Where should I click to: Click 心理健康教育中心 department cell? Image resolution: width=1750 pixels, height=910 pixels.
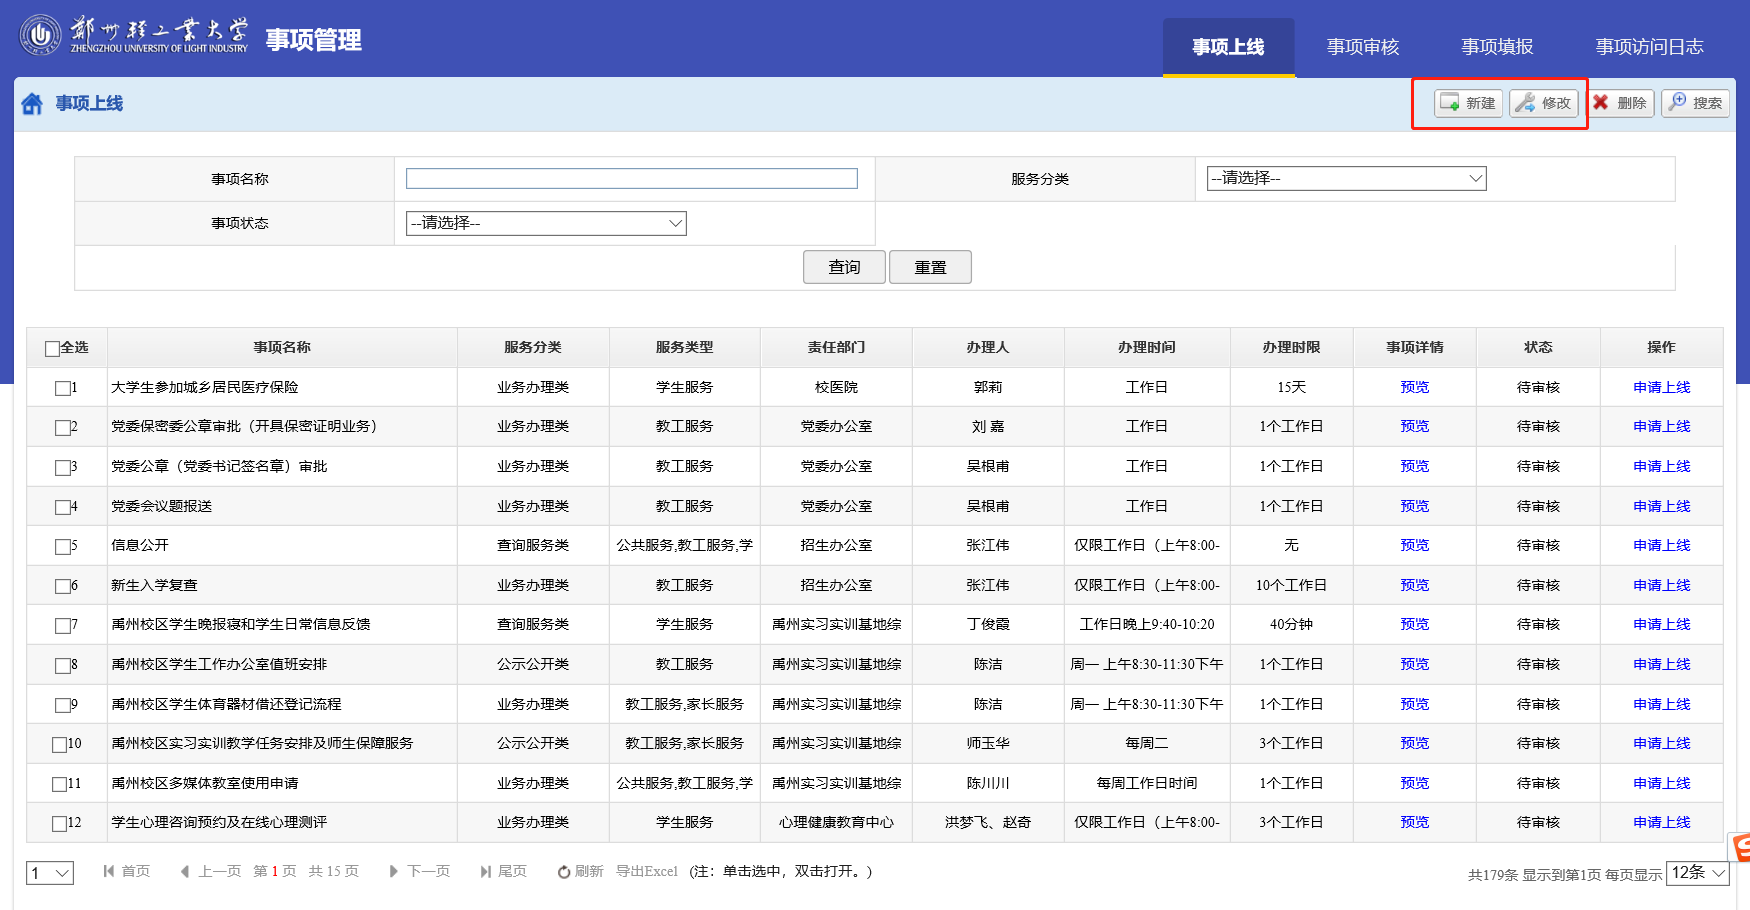837,822
